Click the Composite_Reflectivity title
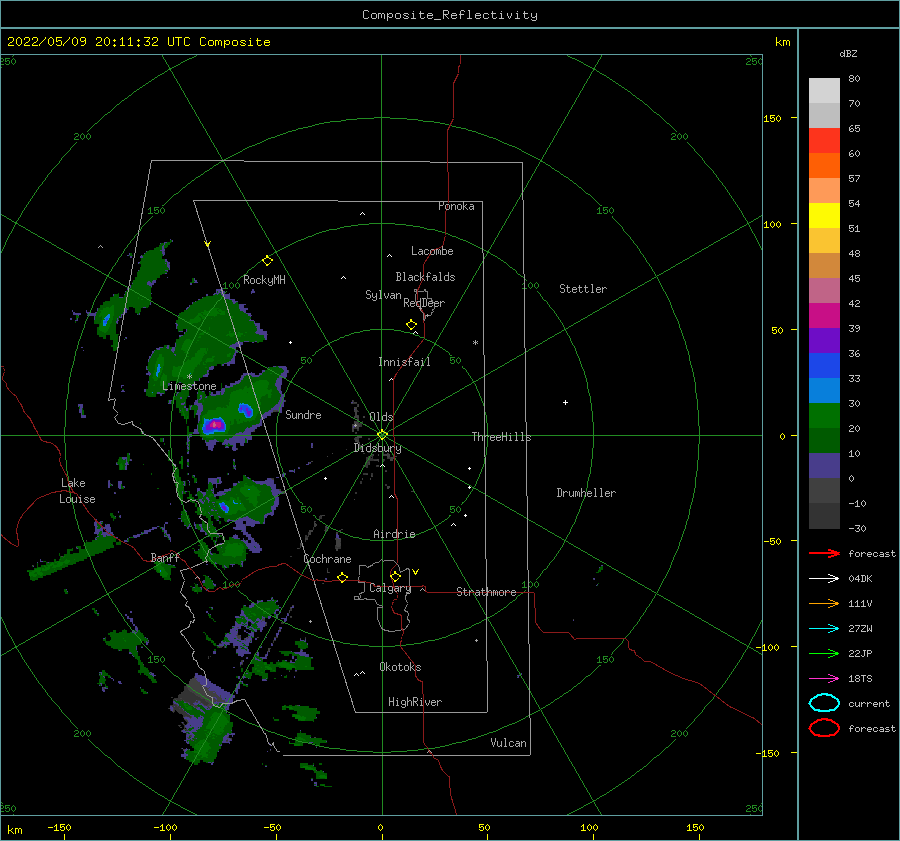900x841 pixels. pyautogui.click(x=450, y=15)
